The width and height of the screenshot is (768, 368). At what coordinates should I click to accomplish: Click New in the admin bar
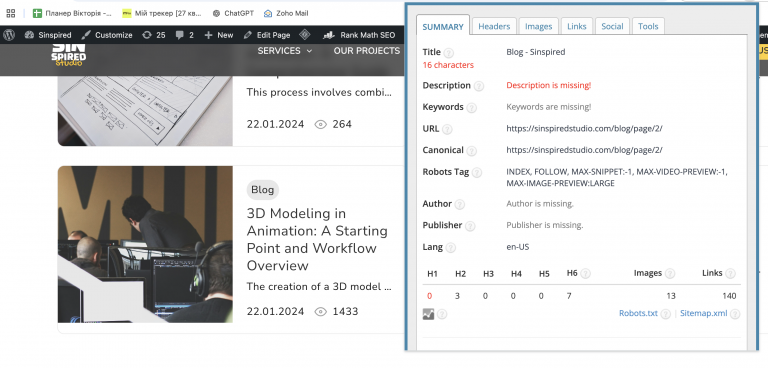click(x=219, y=35)
